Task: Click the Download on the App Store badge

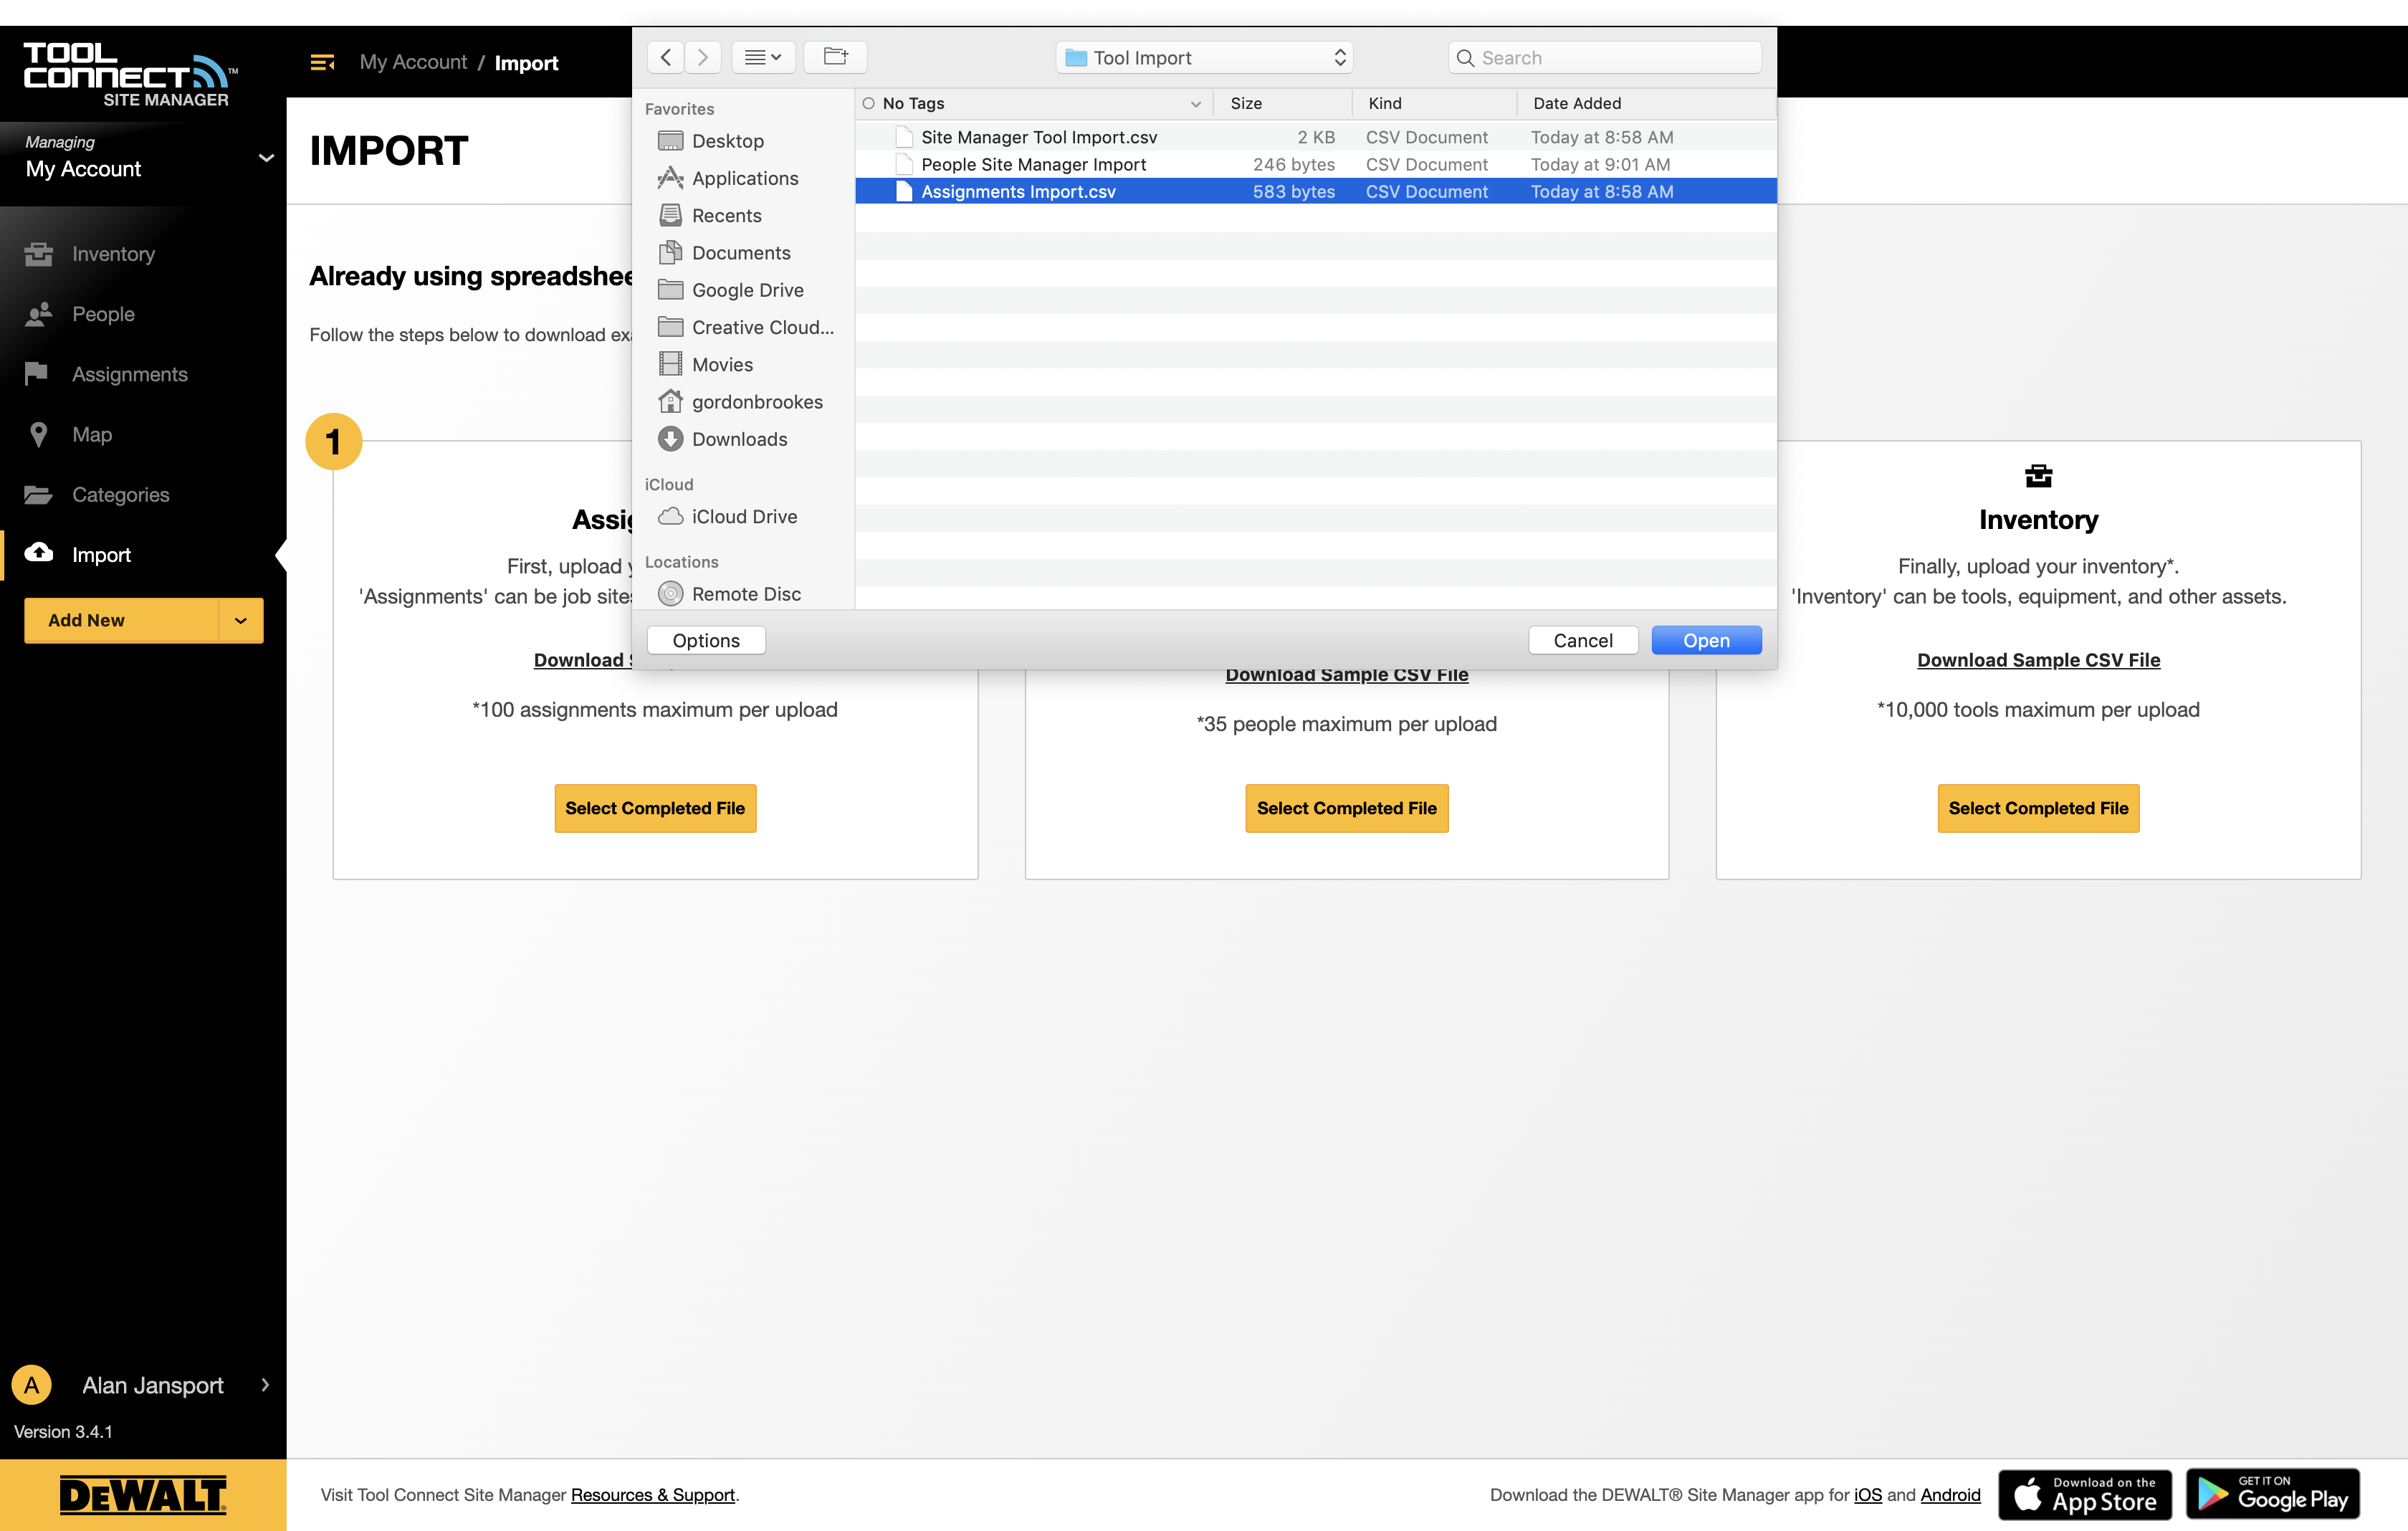Action: (x=2085, y=1495)
